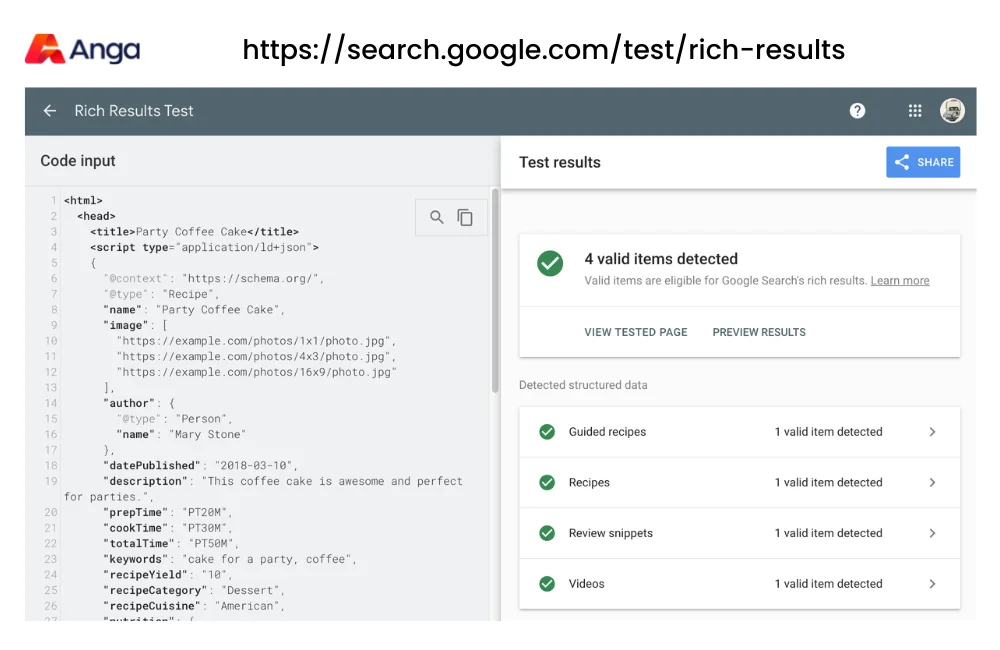Expand the Guided recipes row chevron

(932, 432)
